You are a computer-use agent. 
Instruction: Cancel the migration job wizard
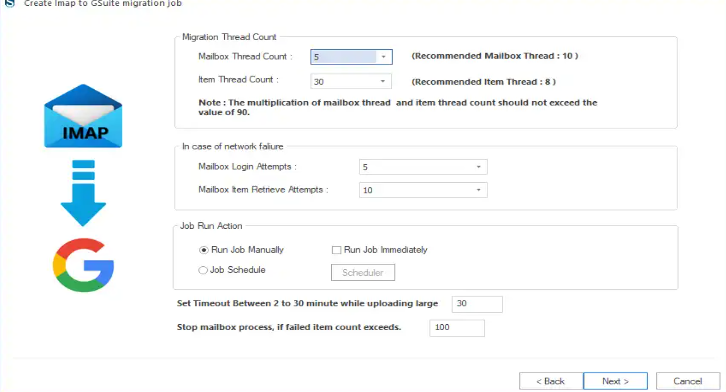click(x=688, y=381)
